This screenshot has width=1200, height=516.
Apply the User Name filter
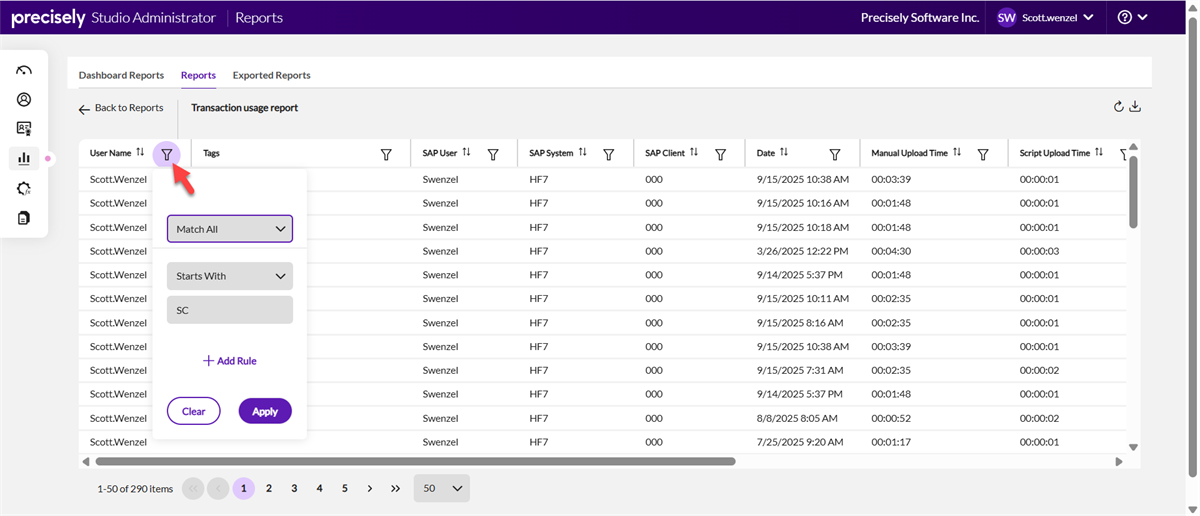pyautogui.click(x=265, y=411)
